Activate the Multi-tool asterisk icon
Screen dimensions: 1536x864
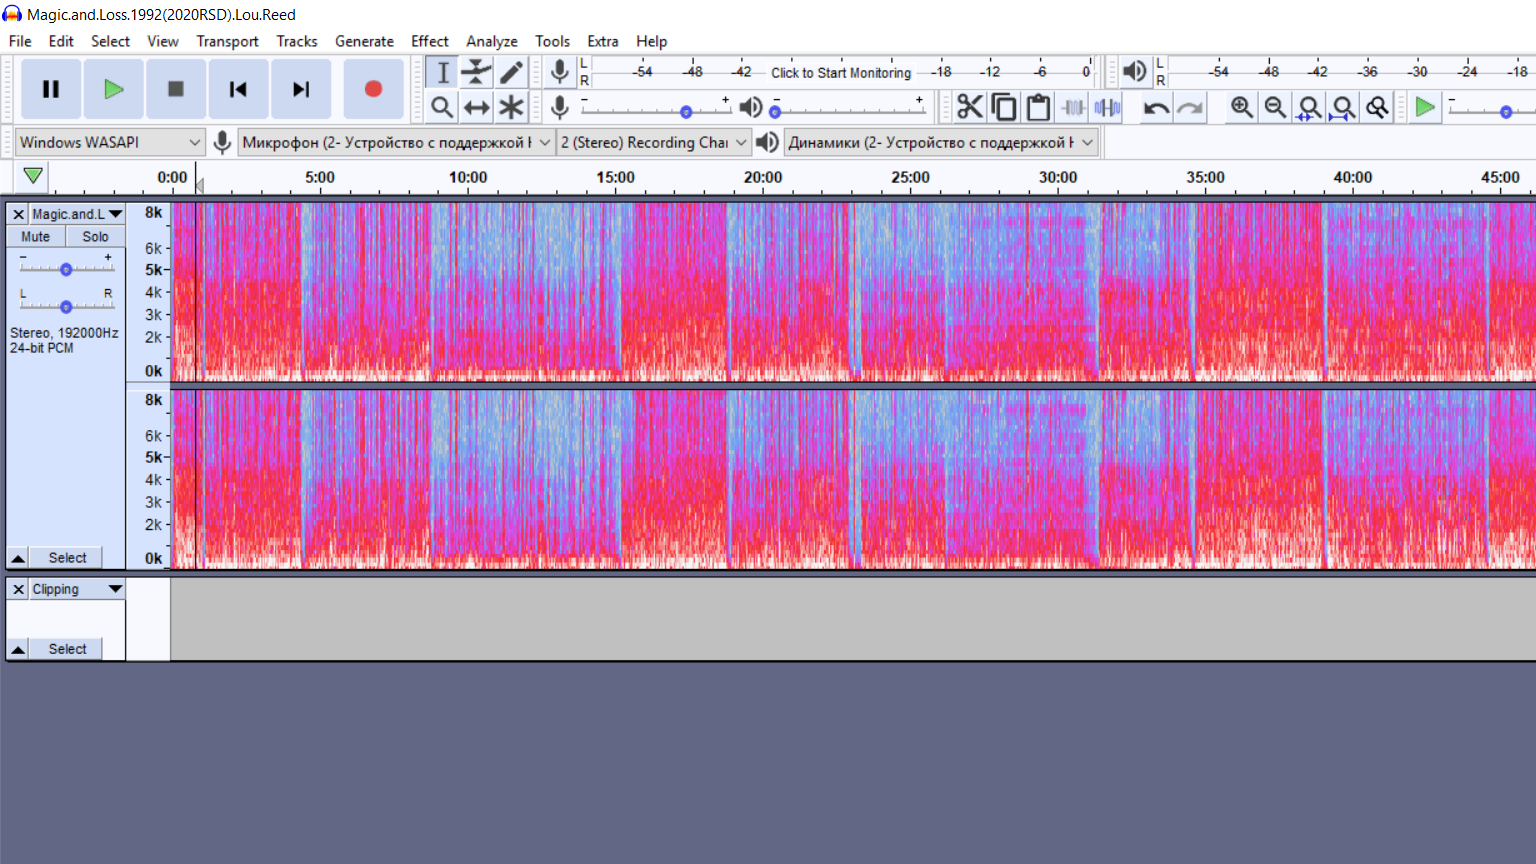click(511, 107)
